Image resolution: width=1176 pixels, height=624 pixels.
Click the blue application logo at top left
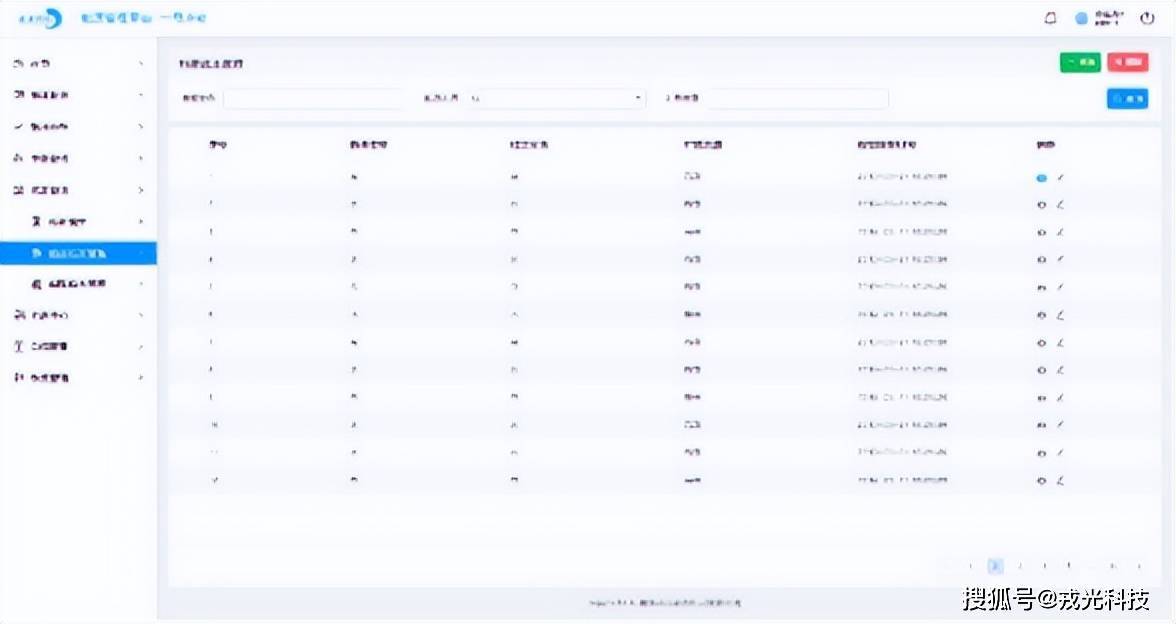pyautogui.click(x=40, y=18)
